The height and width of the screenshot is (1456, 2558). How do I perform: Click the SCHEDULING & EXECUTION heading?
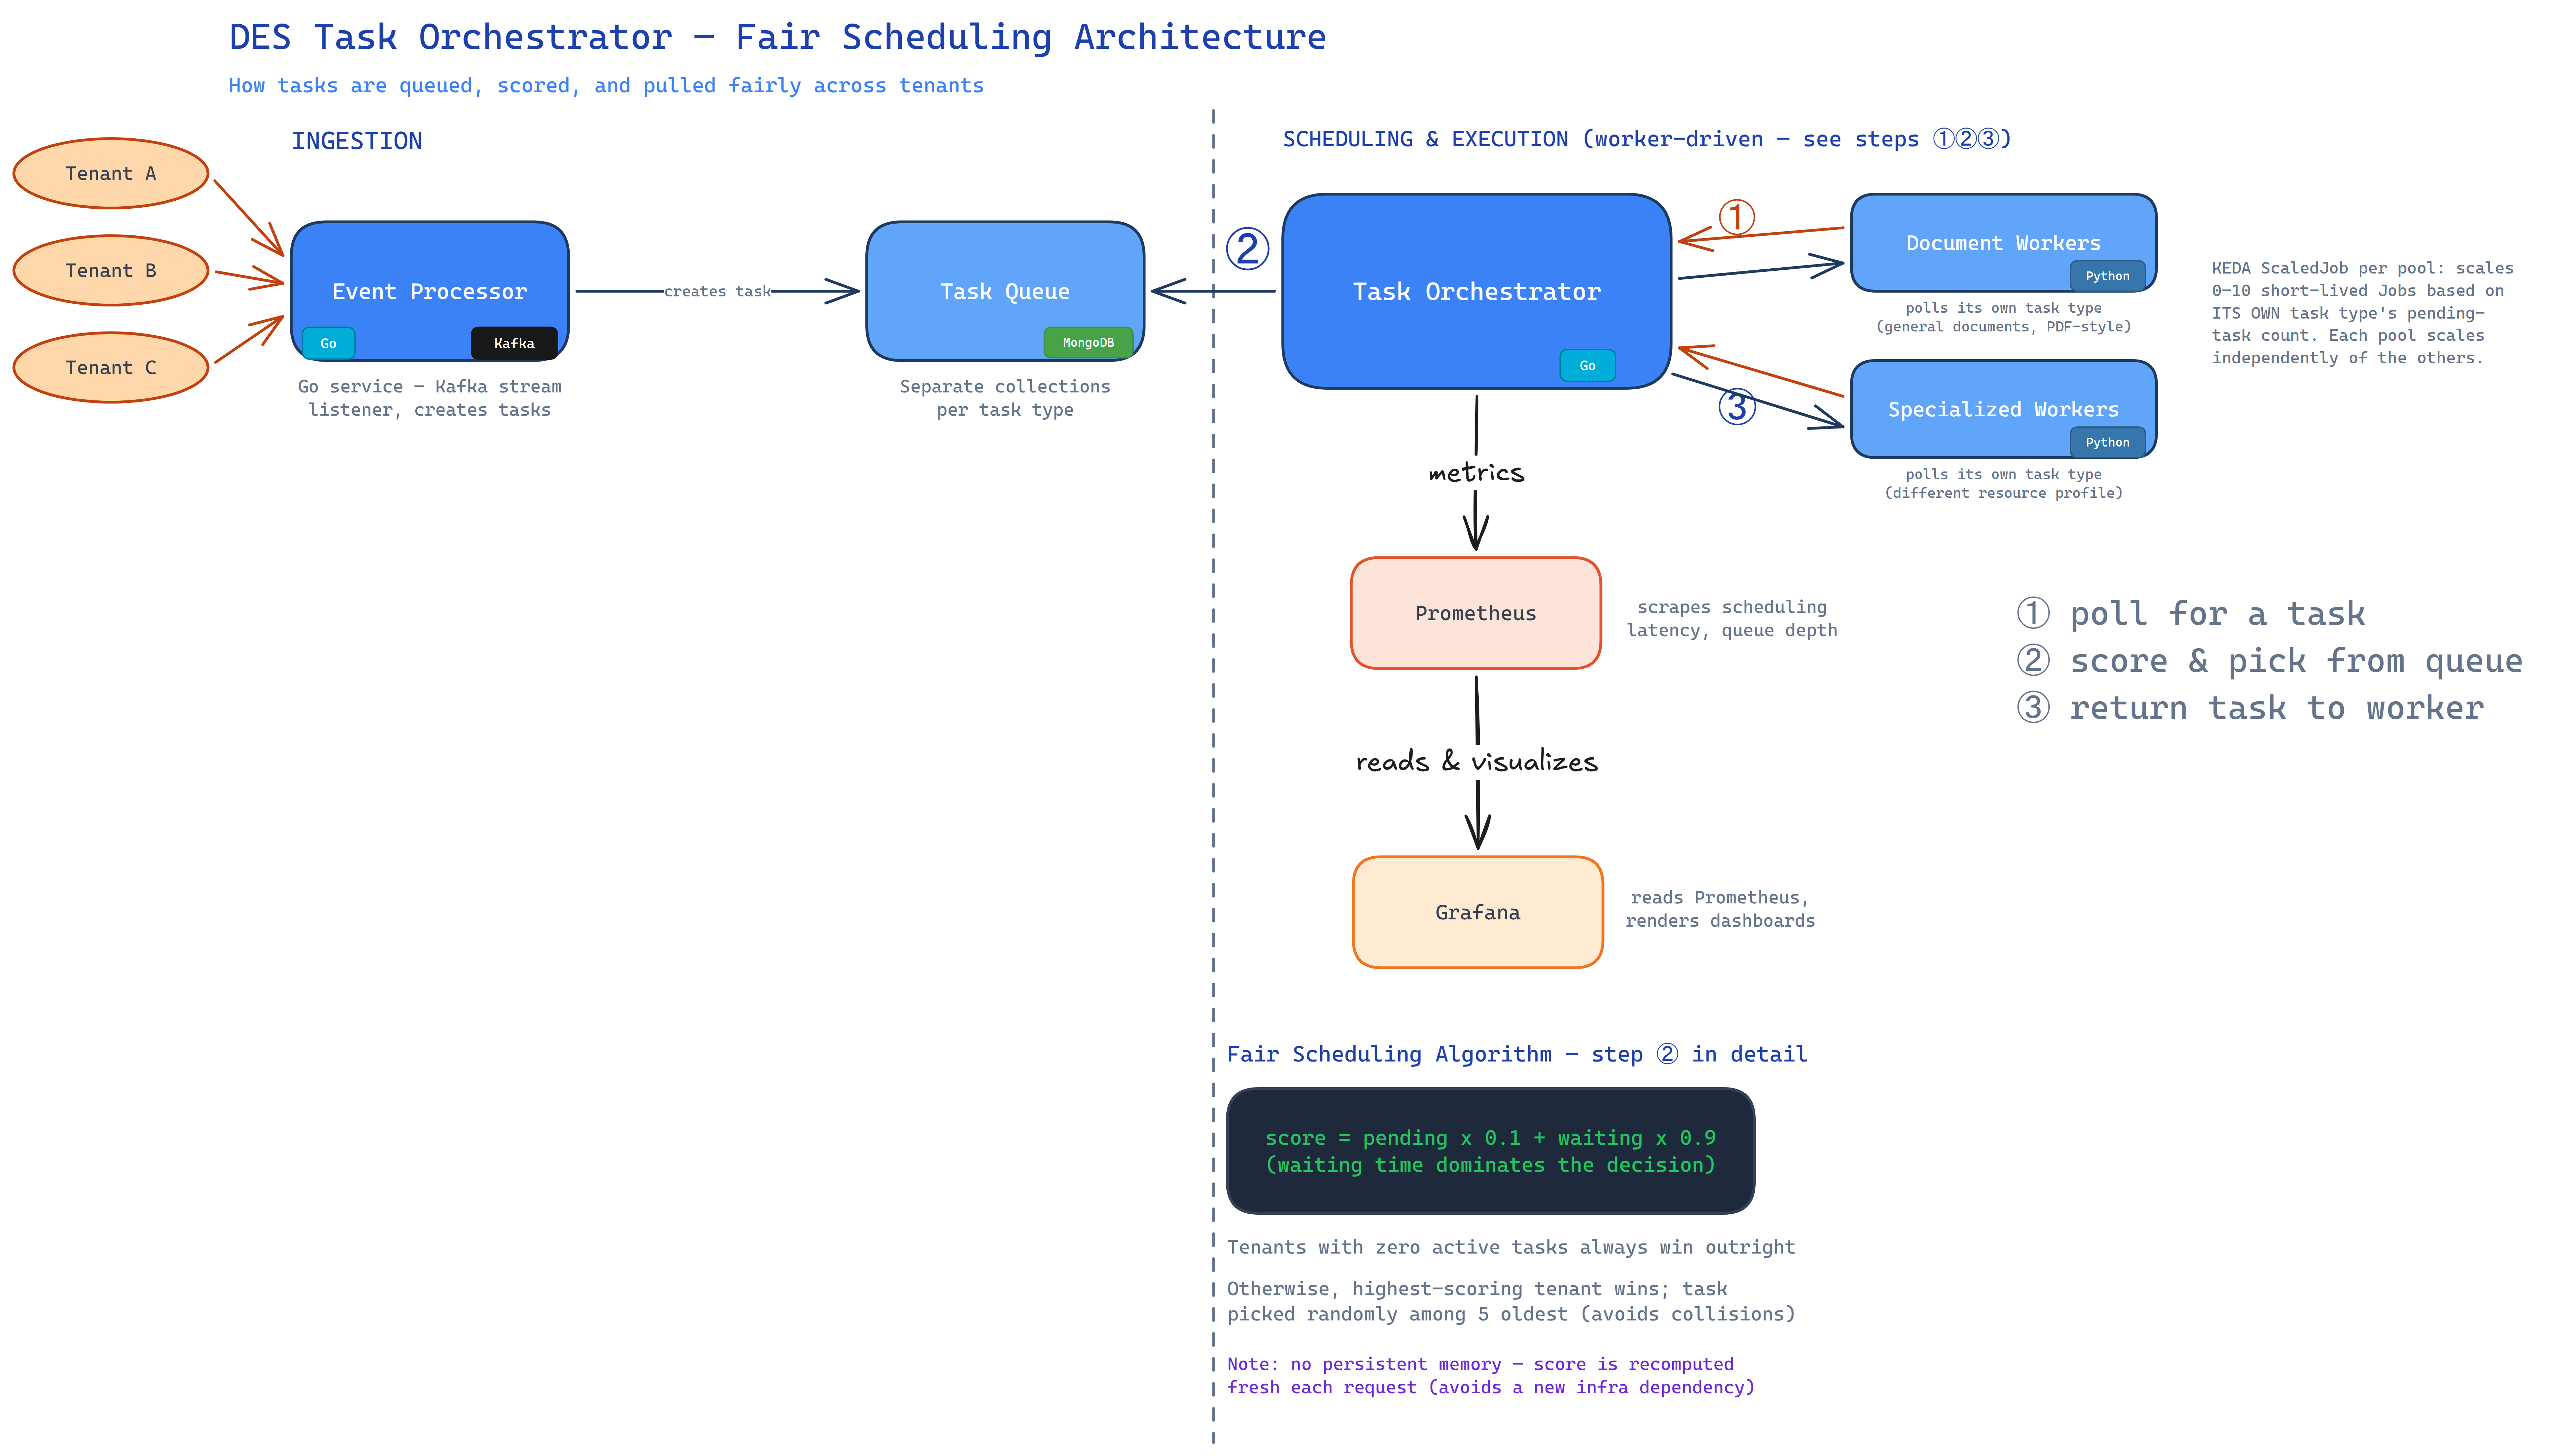click(x=1647, y=139)
